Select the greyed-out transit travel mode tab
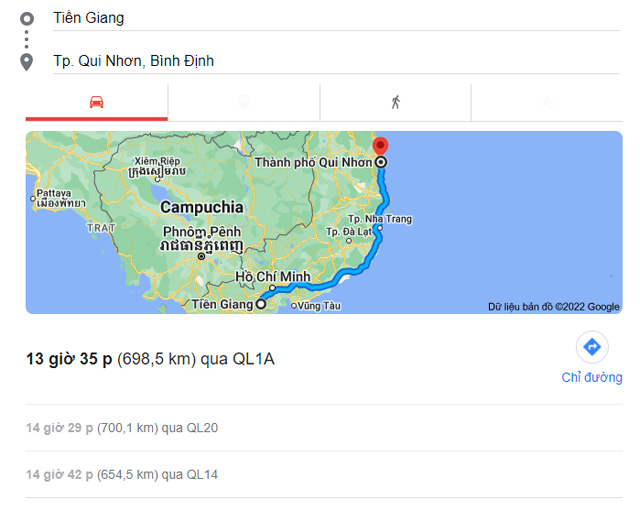This screenshot has height=510, width=640. tap(244, 102)
